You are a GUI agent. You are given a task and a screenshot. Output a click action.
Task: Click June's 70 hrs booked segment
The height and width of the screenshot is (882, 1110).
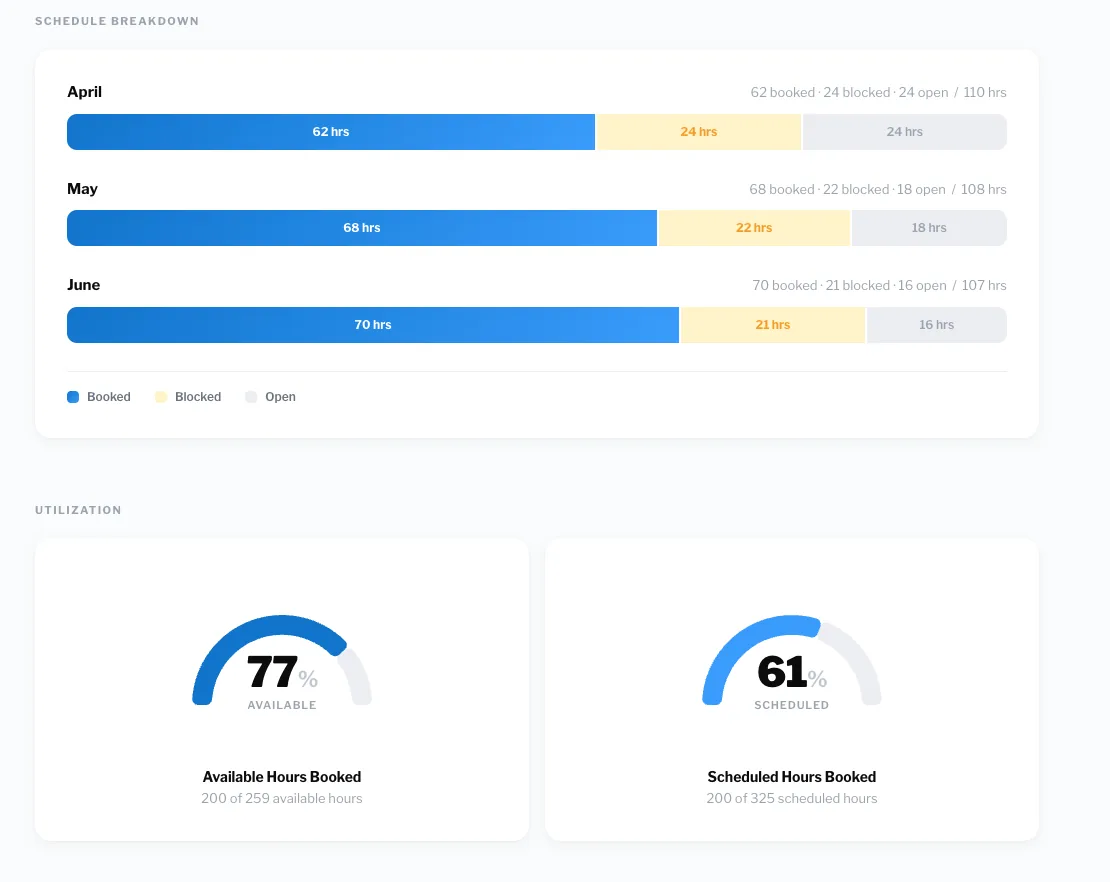pyautogui.click(x=373, y=325)
